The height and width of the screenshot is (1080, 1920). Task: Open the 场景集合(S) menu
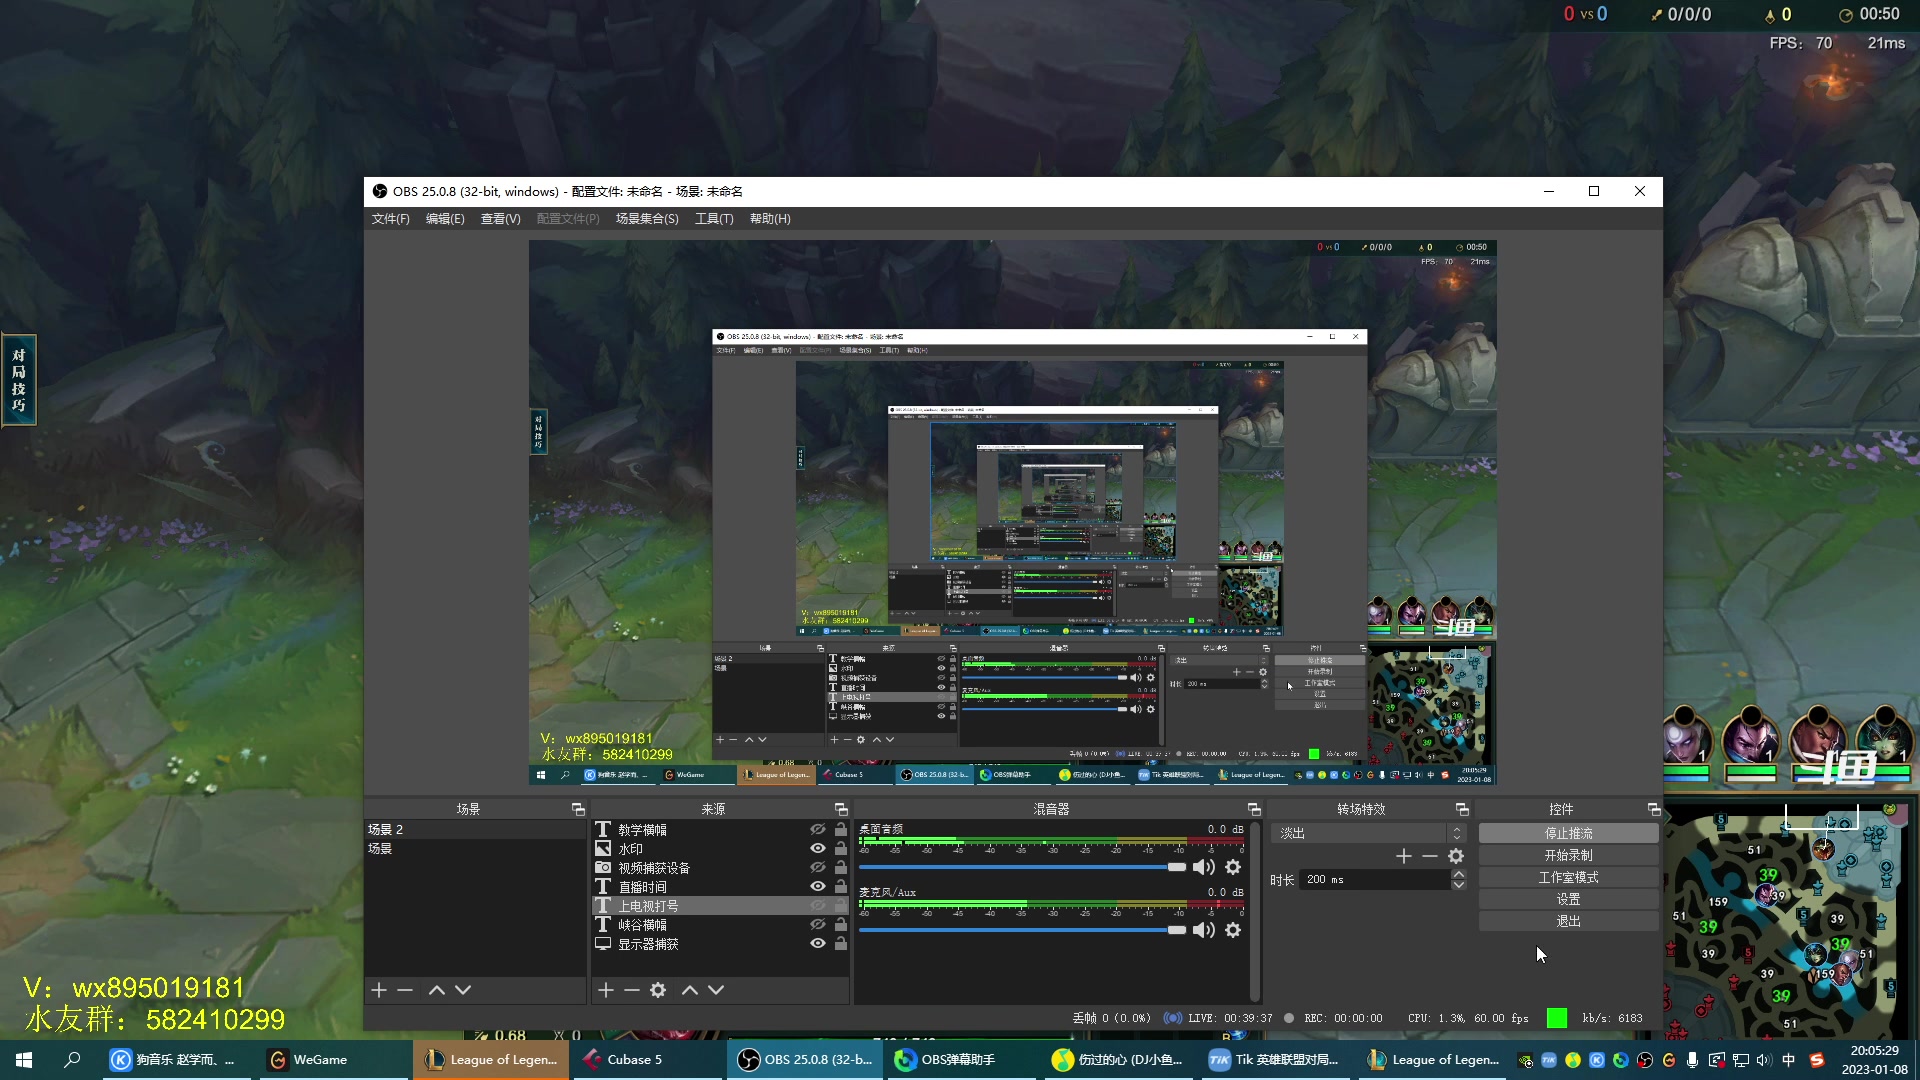coord(647,219)
